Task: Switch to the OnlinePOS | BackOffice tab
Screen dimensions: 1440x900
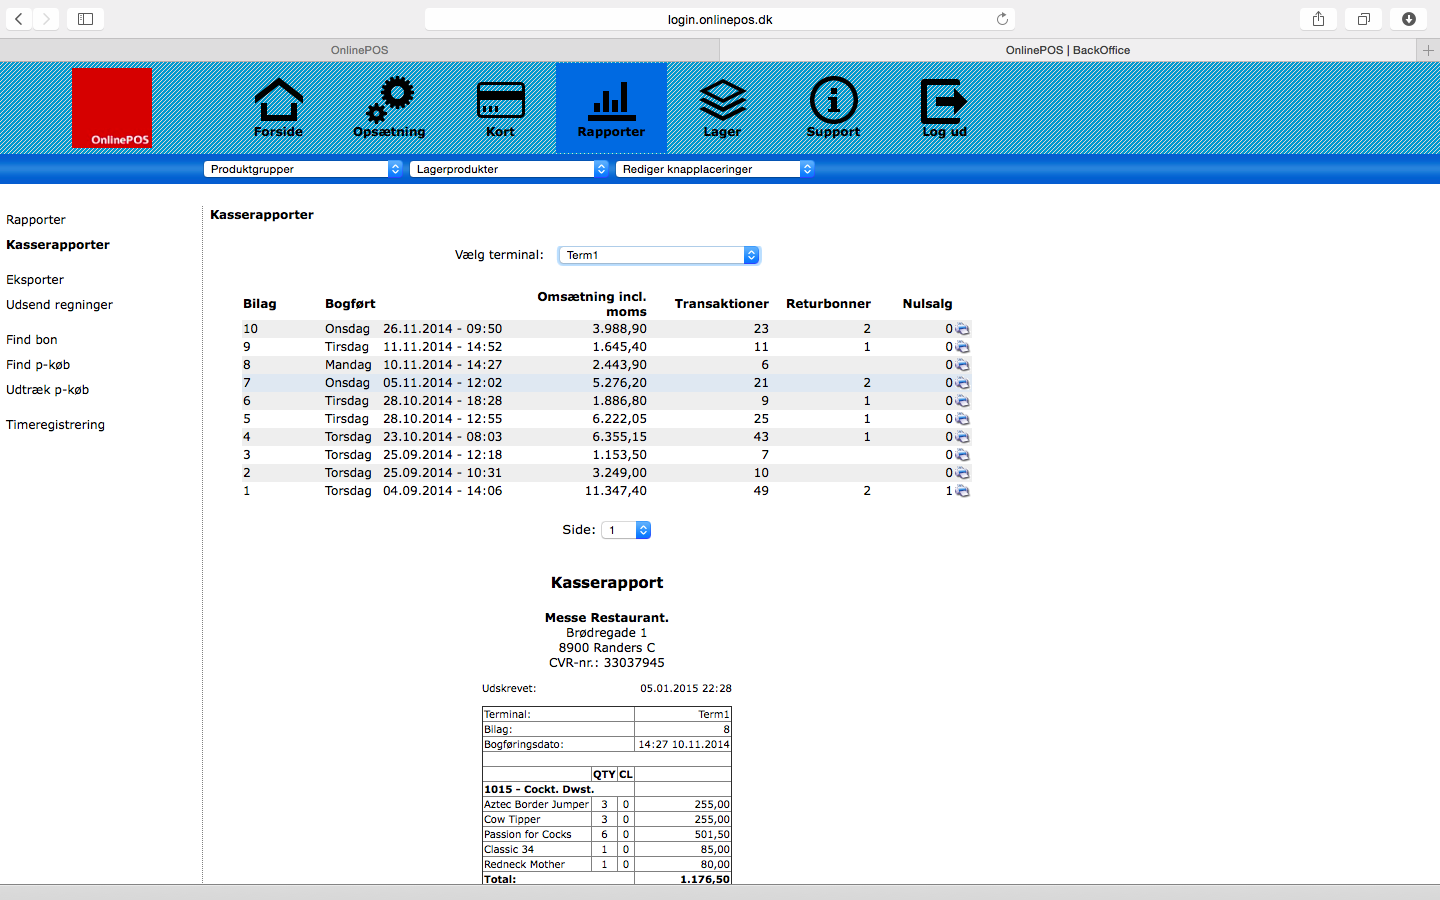Action: [x=1067, y=50]
